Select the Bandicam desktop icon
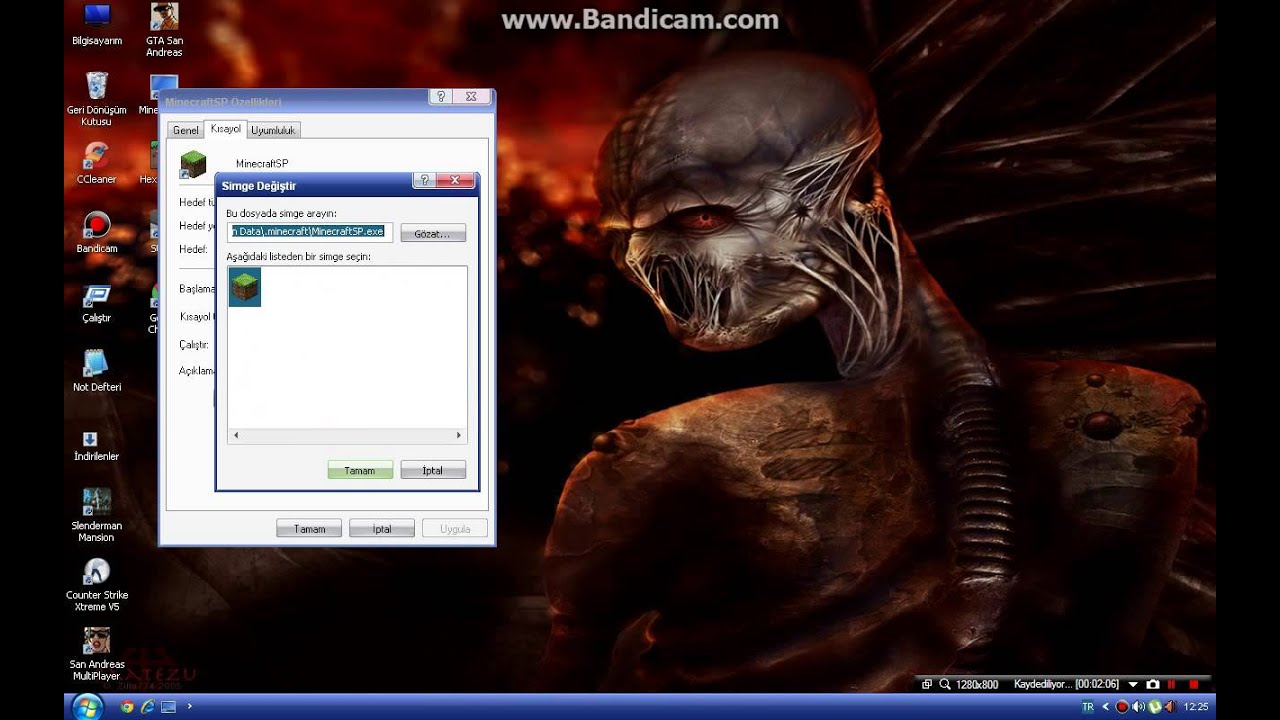This screenshot has height=720, width=1280. [x=97, y=232]
